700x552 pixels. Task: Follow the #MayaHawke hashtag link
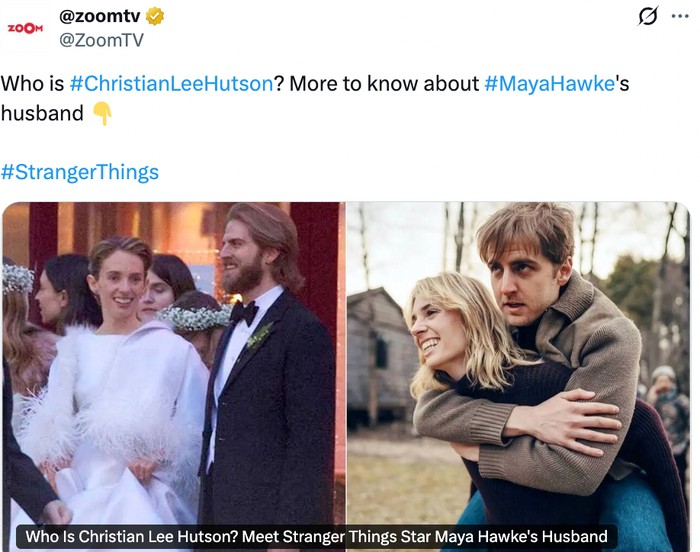tap(549, 84)
